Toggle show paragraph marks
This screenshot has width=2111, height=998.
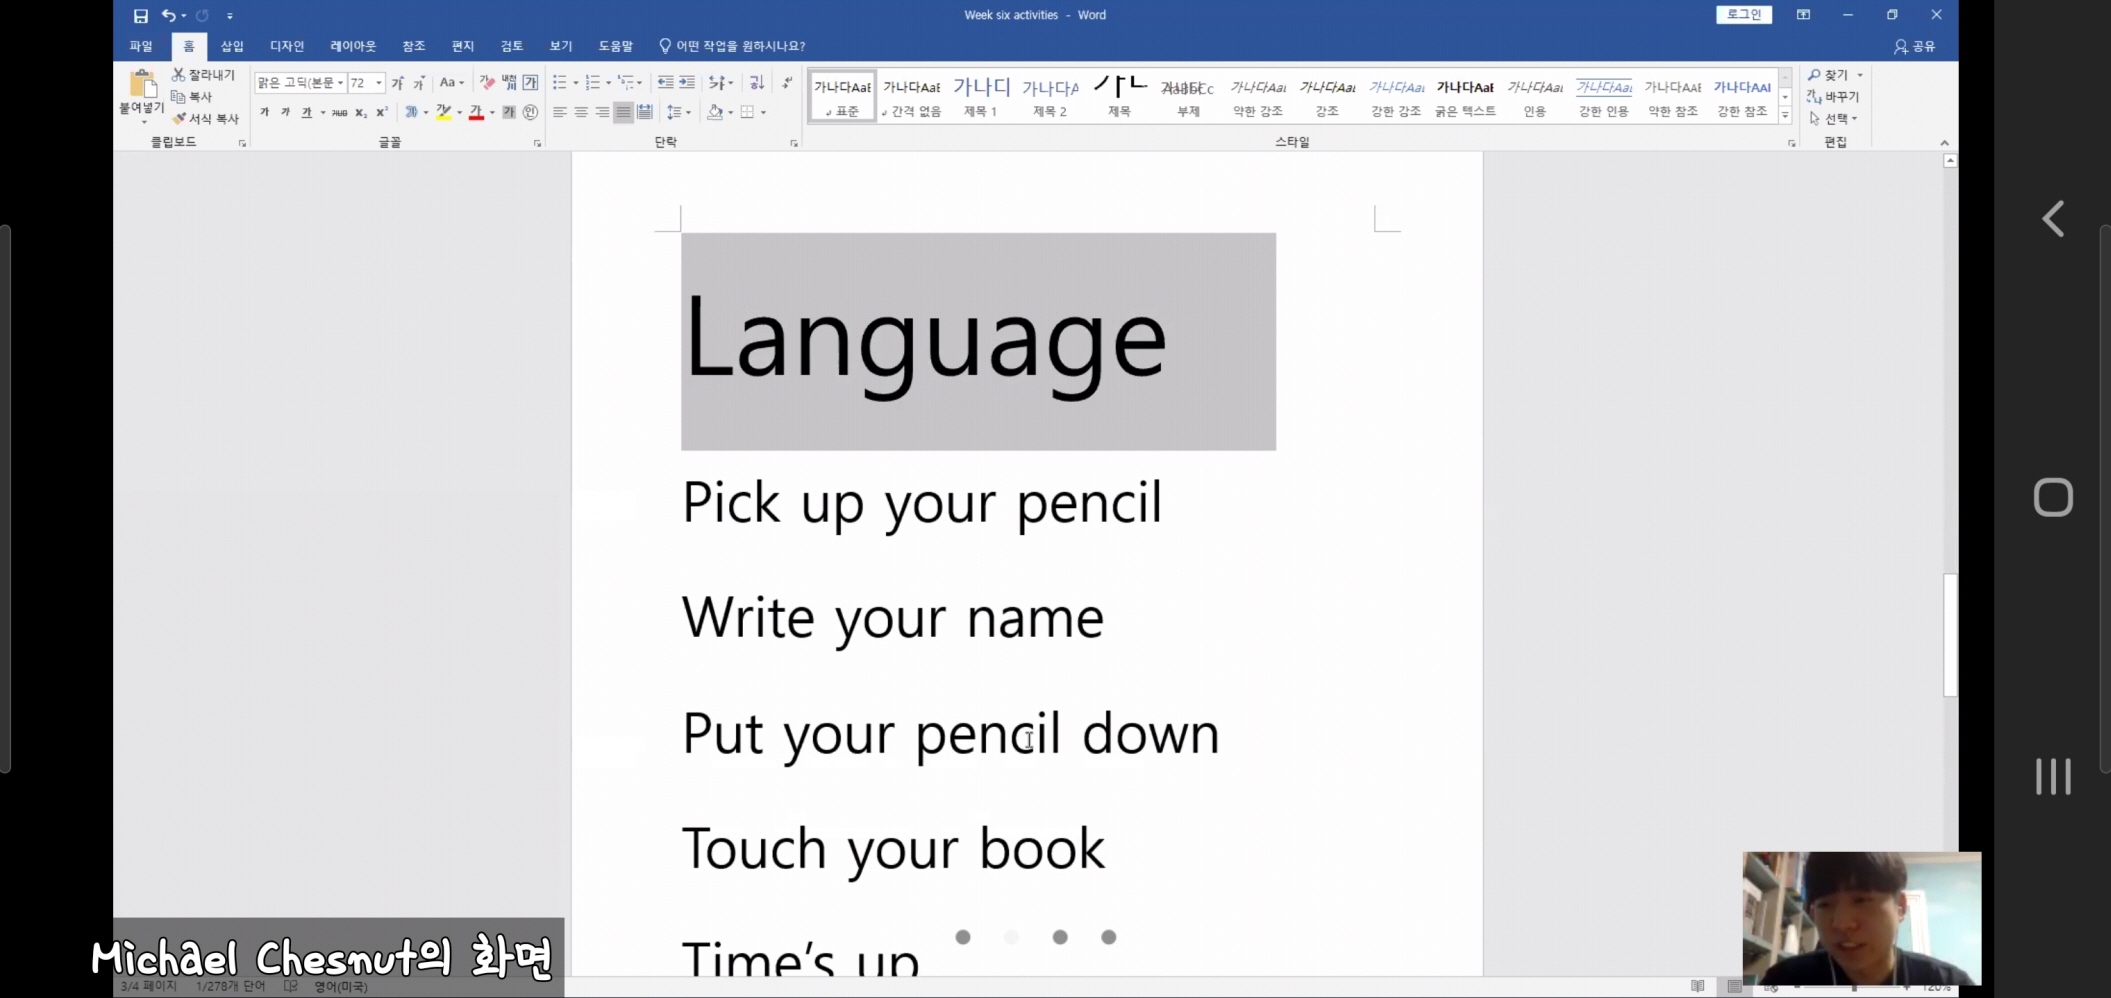(787, 83)
